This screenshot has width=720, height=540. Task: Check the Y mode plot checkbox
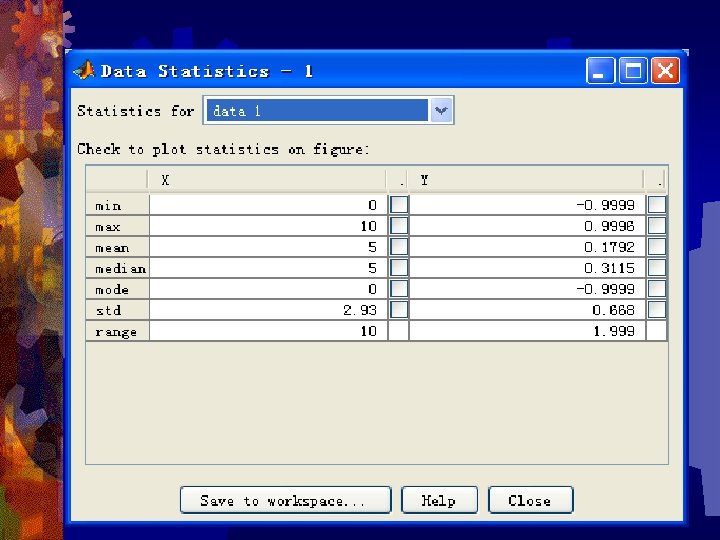coord(657,289)
